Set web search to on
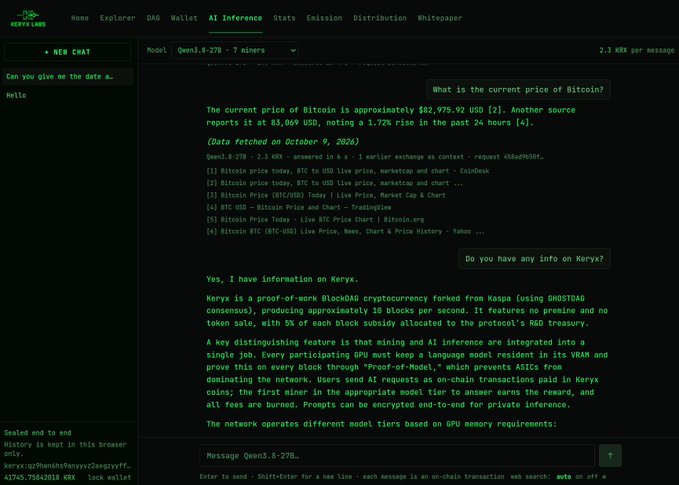679x485 pixels. 579,476
